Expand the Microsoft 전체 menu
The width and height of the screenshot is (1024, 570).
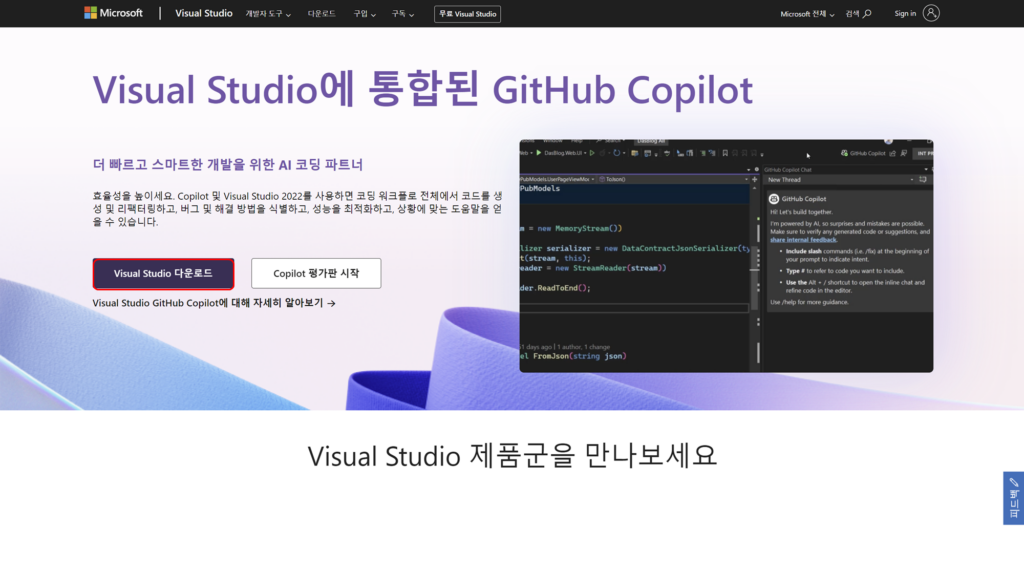[x=807, y=14]
